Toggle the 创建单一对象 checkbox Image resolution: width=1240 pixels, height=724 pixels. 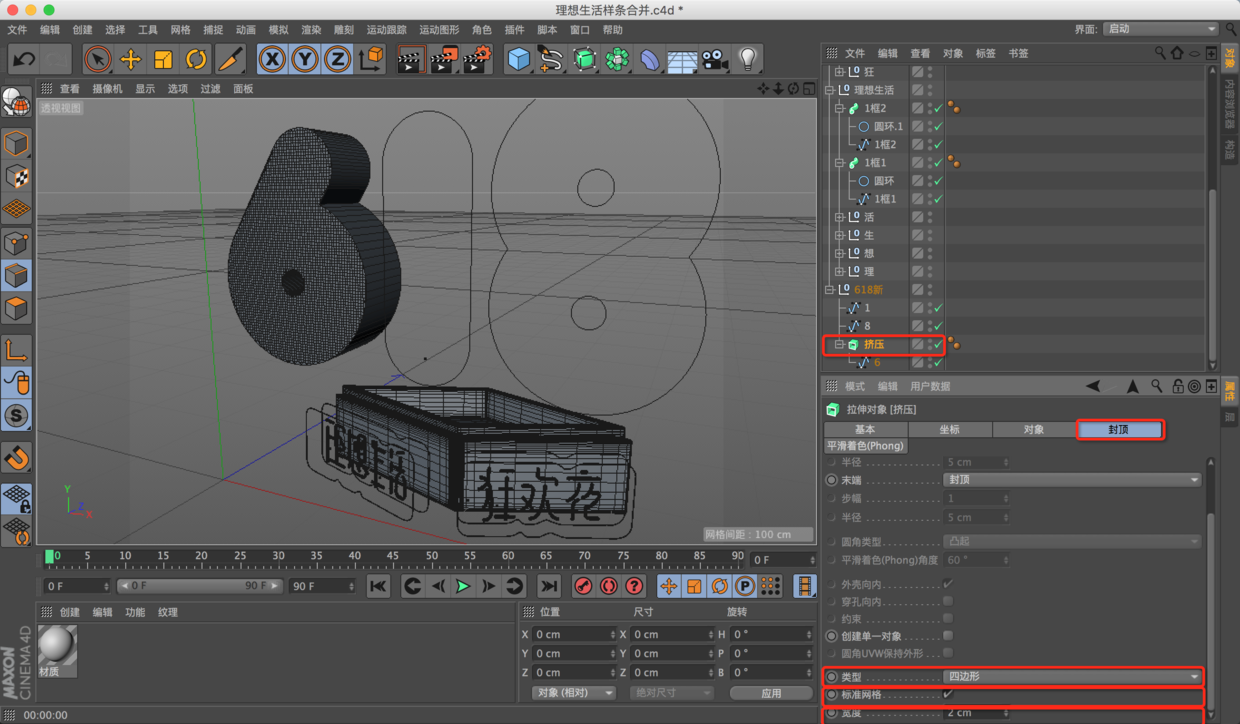point(948,636)
